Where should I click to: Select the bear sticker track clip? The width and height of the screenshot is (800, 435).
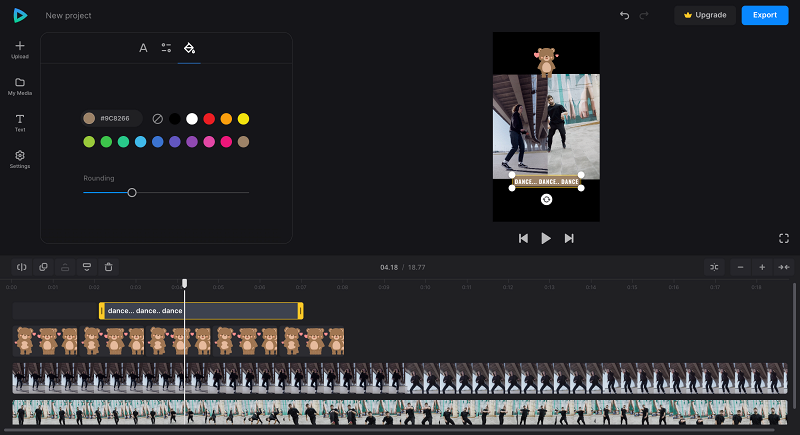[179, 341]
